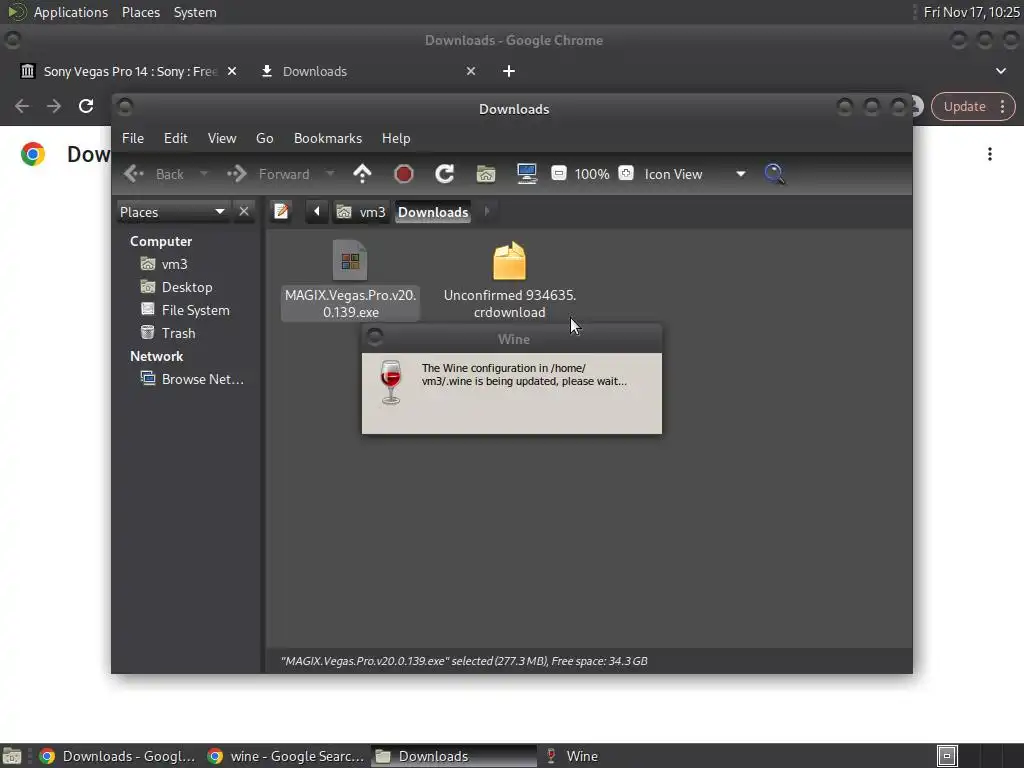Viewport: 1024px width, 768px height.
Task: Open the Applications menu in top panel
Action: pyautogui.click(x=71, y=12)
